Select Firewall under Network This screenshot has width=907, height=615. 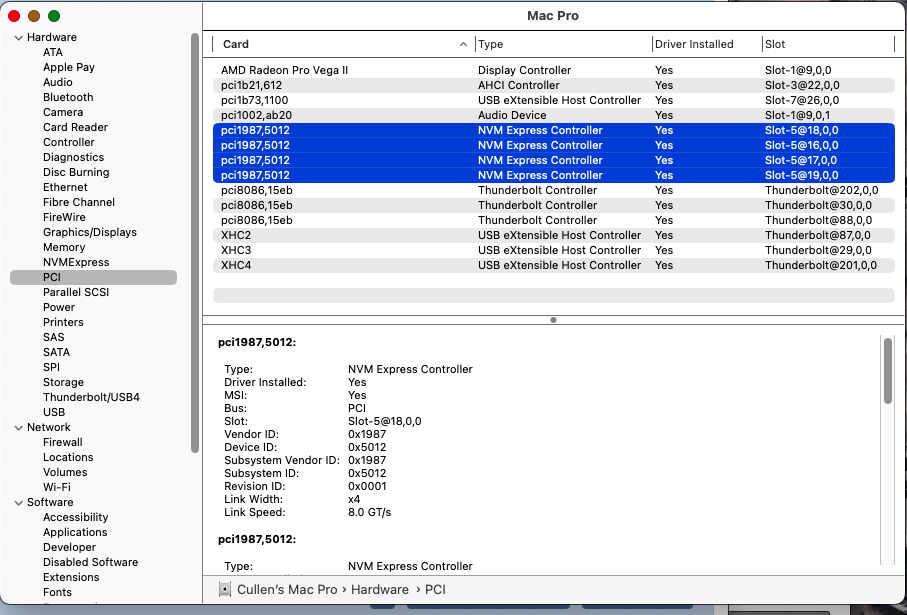tap(62, 443)
